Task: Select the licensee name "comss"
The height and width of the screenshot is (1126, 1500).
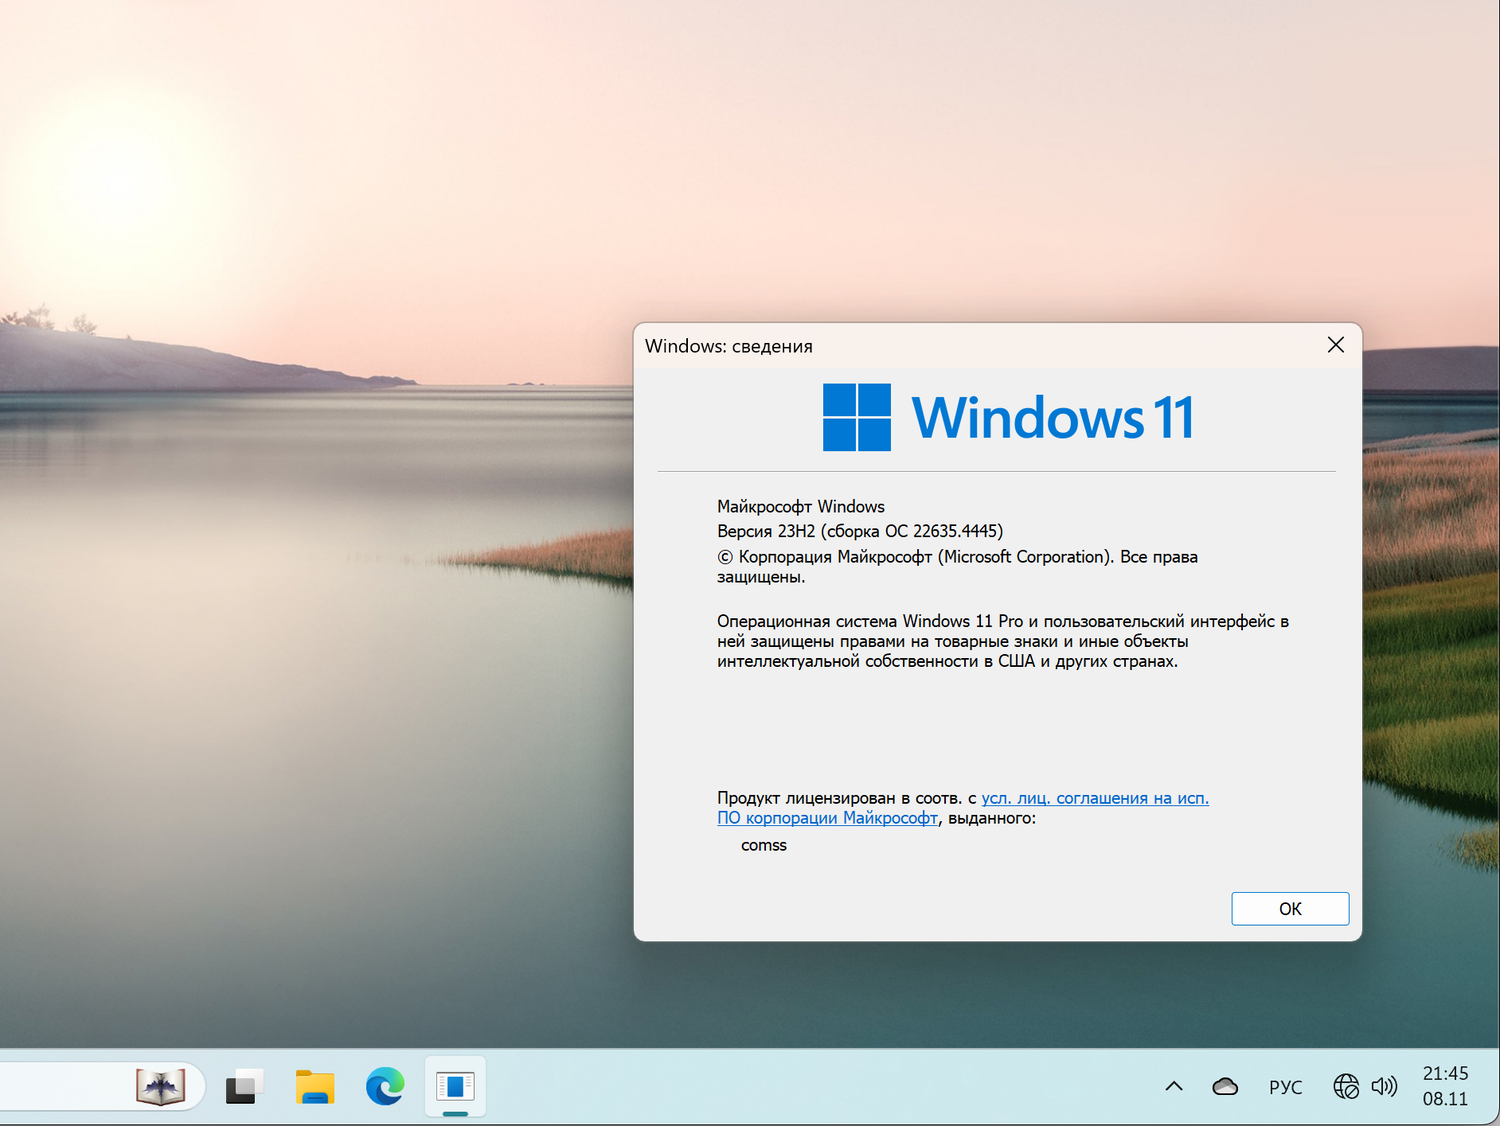Action: click(x=764, y=845)
